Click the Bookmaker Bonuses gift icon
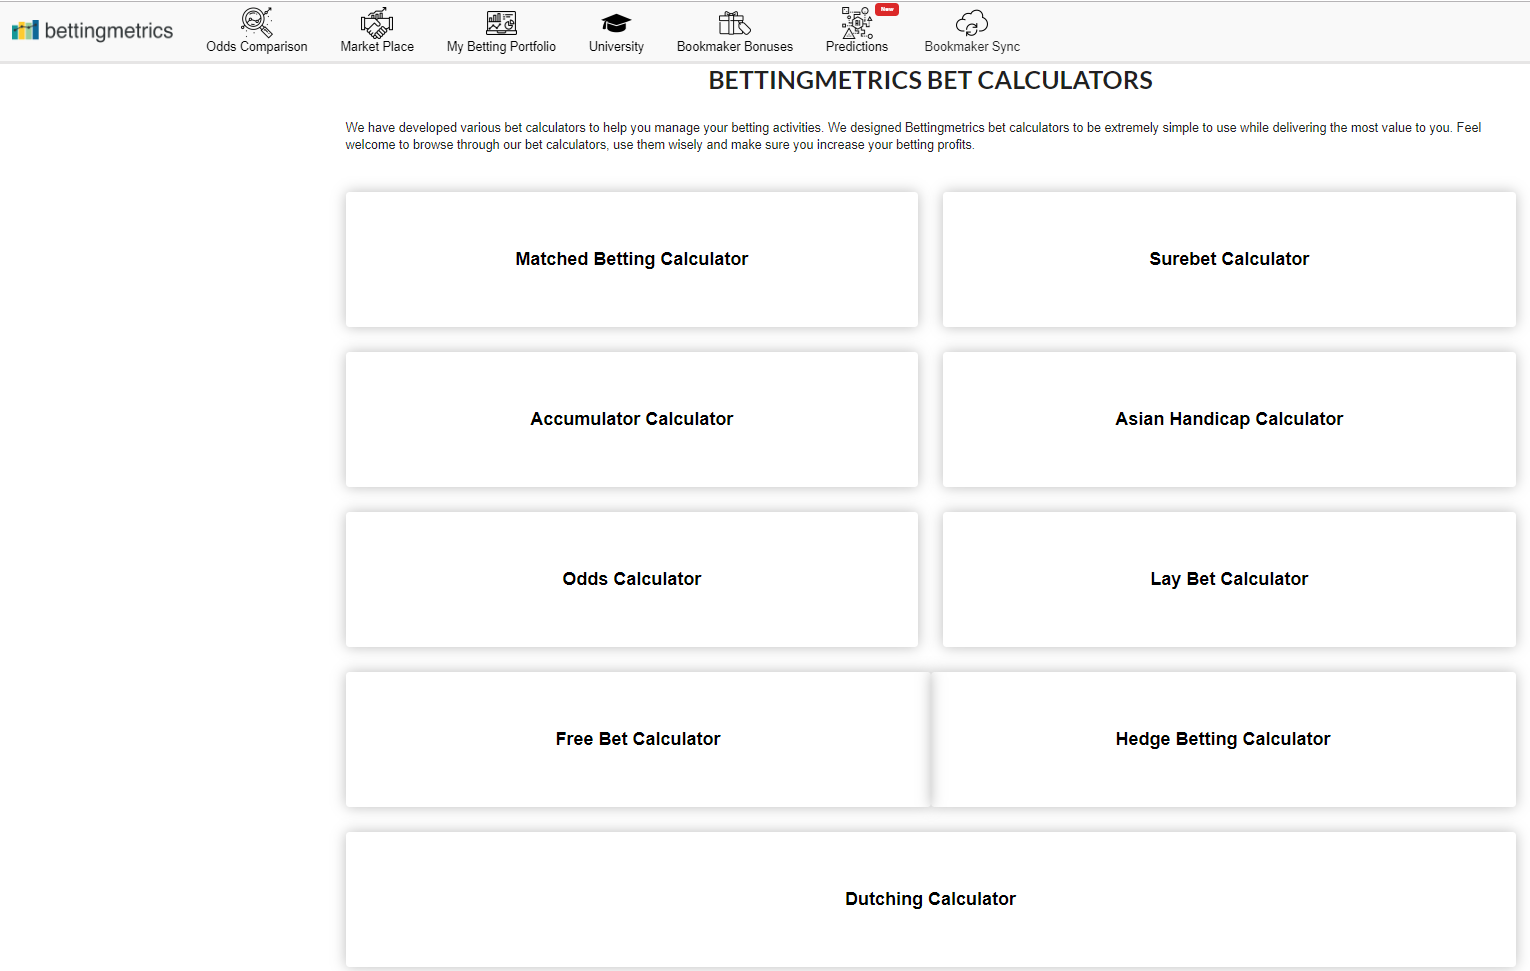1530x971 pixels. pos(735,22)
